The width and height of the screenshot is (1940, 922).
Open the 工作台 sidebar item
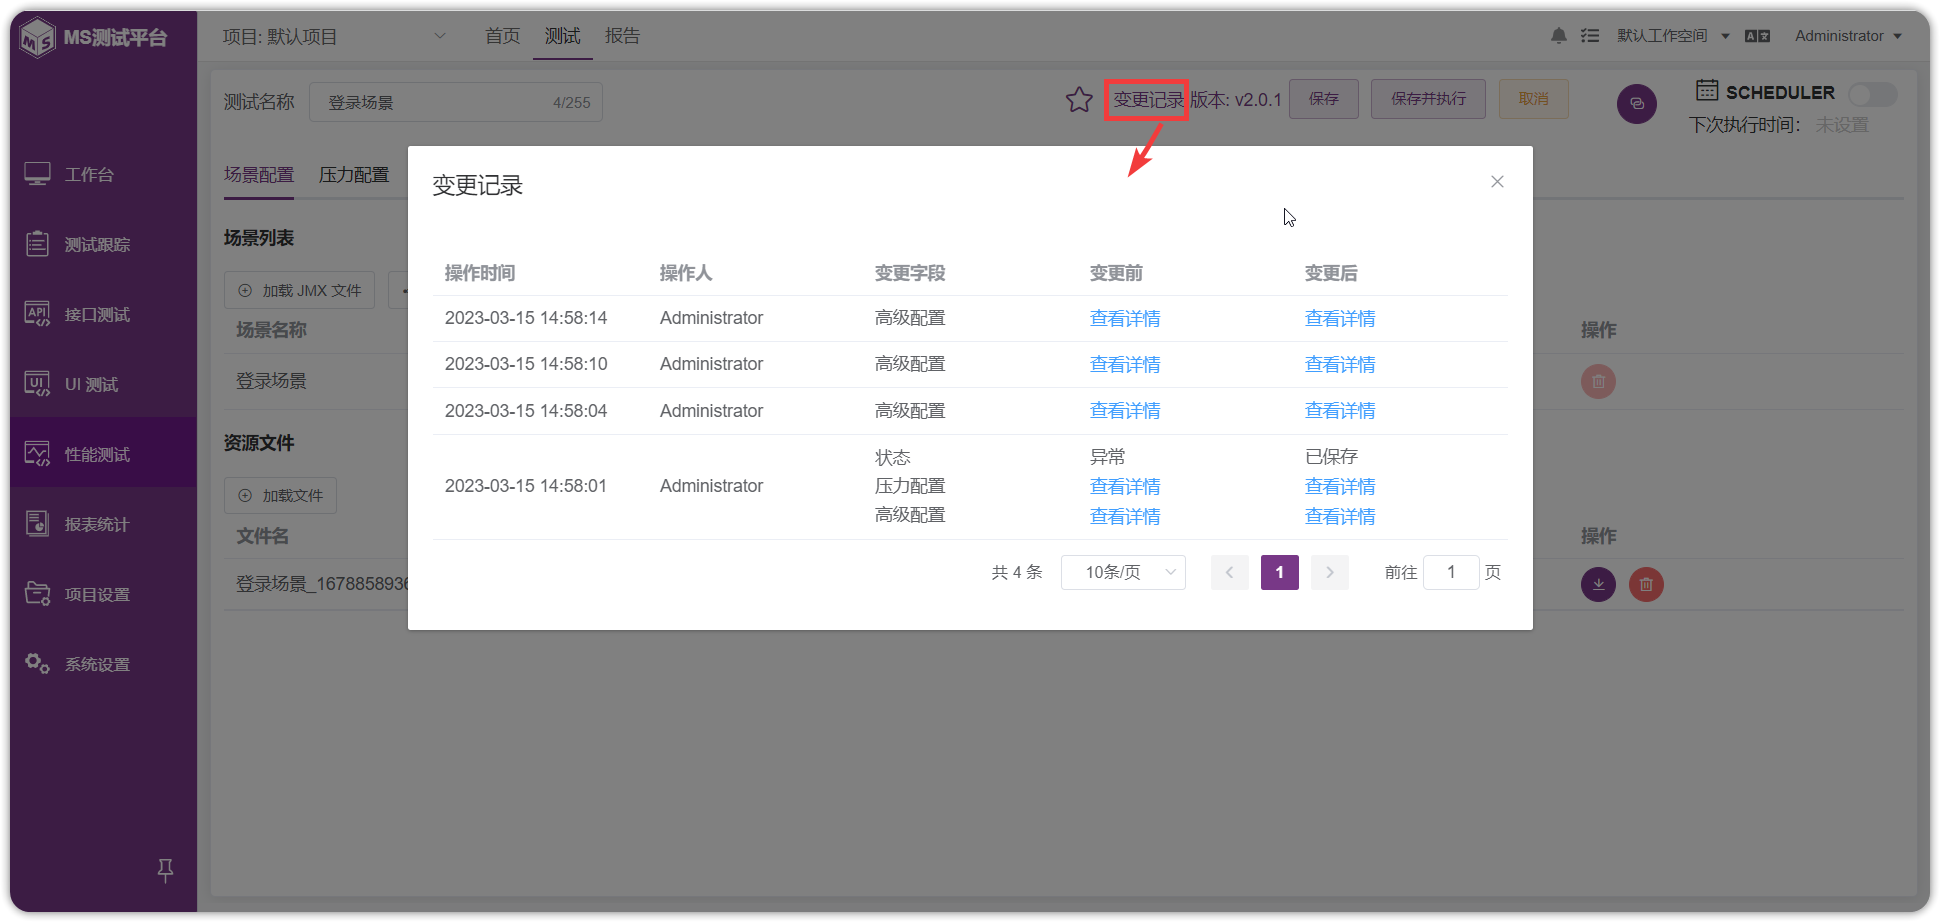tap(104, 174)
